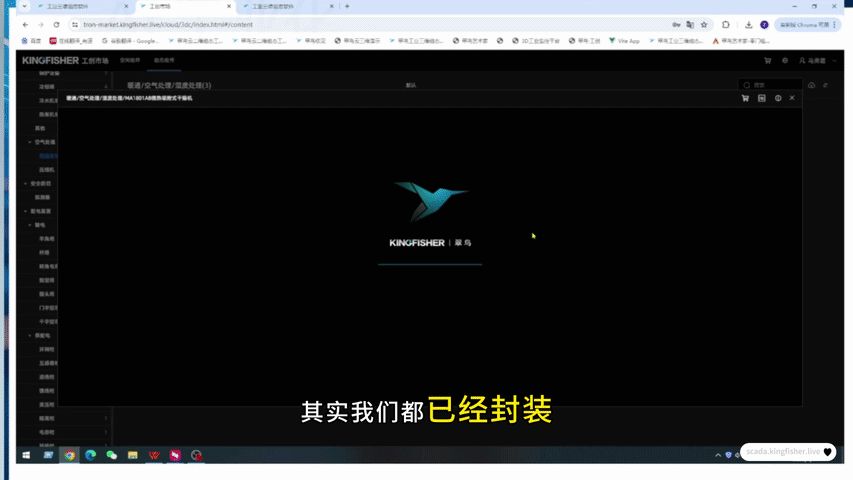Image resolution: width=853 pixels, height=480 pixels.
Task: Click the swap icon right of cloud upload
Action: [826, 85]
